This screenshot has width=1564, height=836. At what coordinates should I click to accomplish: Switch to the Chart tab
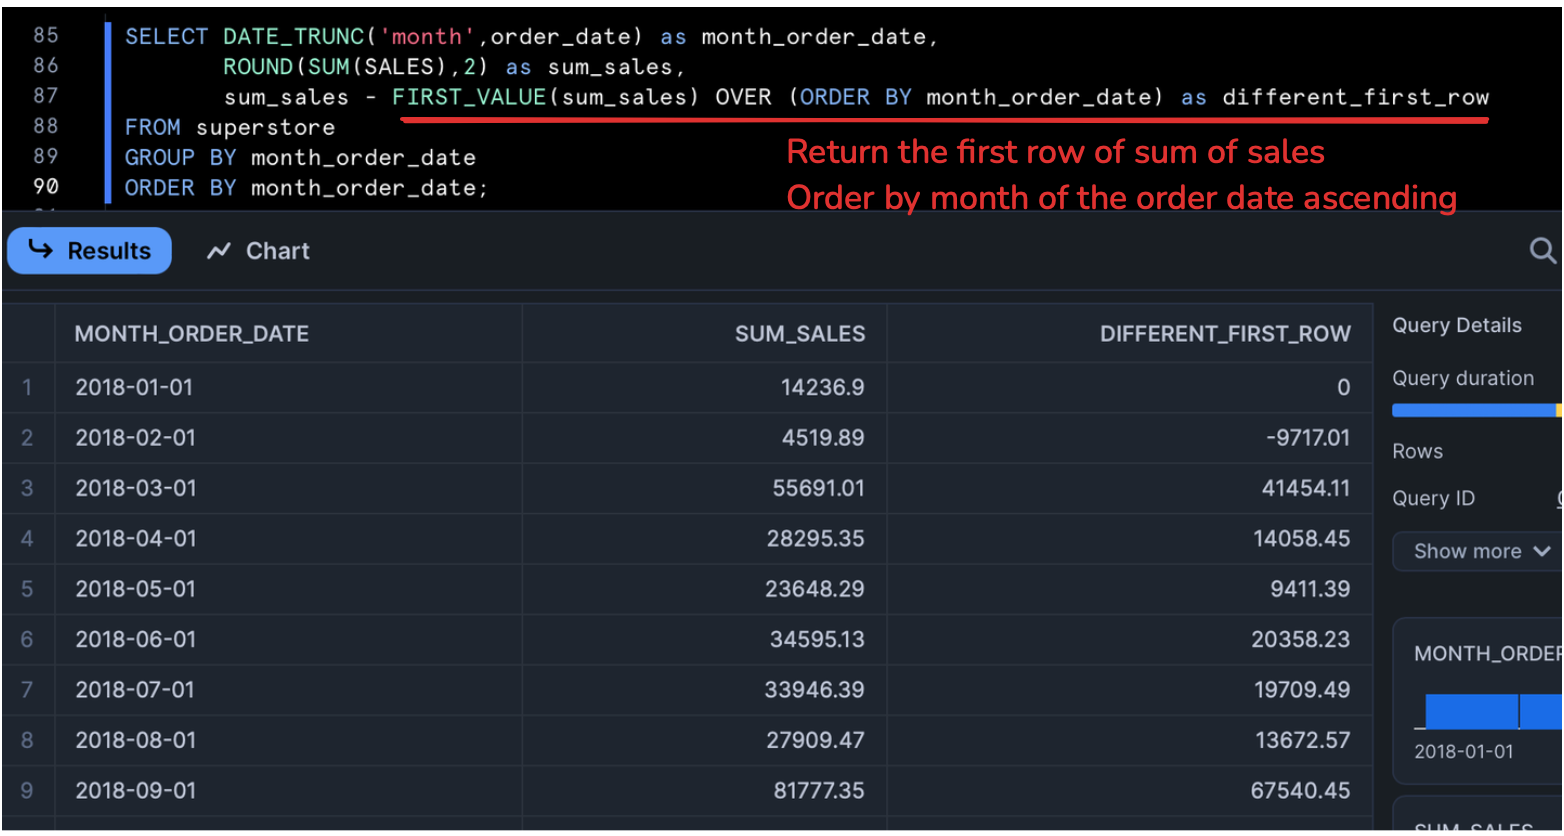click(258, 251)
